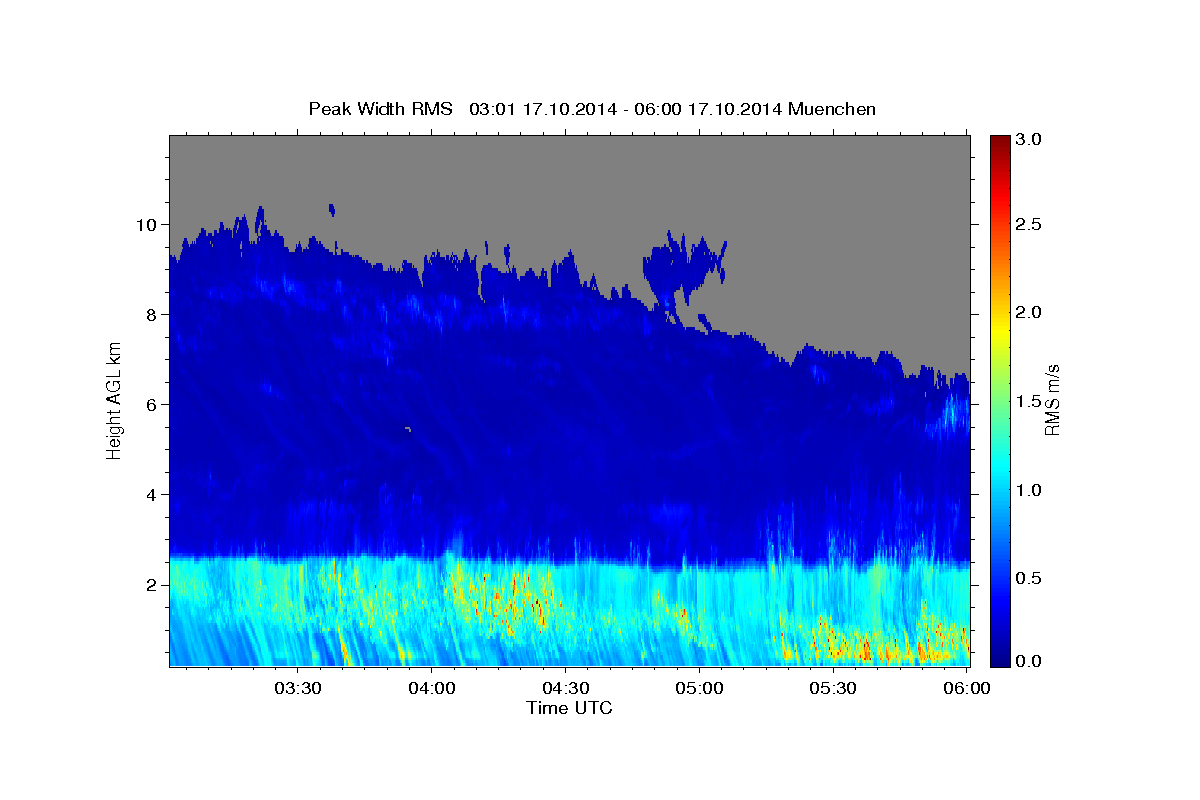Click the dark red top of colorbar
Image resolution: width=1200 pixels, height=800 pixels.
(x=999, y=145)
